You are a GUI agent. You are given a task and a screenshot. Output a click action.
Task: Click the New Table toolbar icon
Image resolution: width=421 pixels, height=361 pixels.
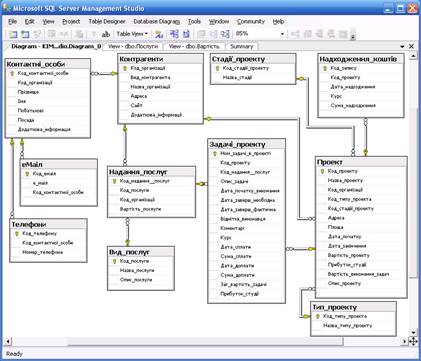click(13, 34)
